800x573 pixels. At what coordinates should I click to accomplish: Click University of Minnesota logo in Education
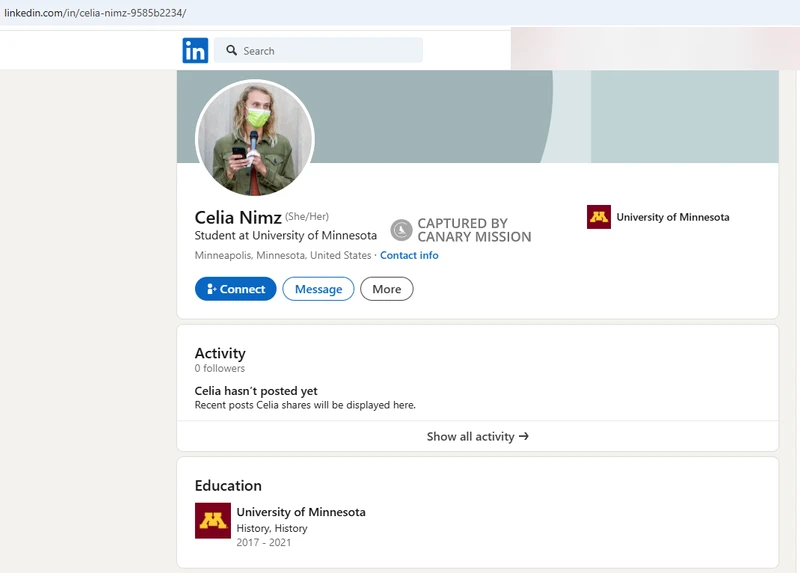213,520
